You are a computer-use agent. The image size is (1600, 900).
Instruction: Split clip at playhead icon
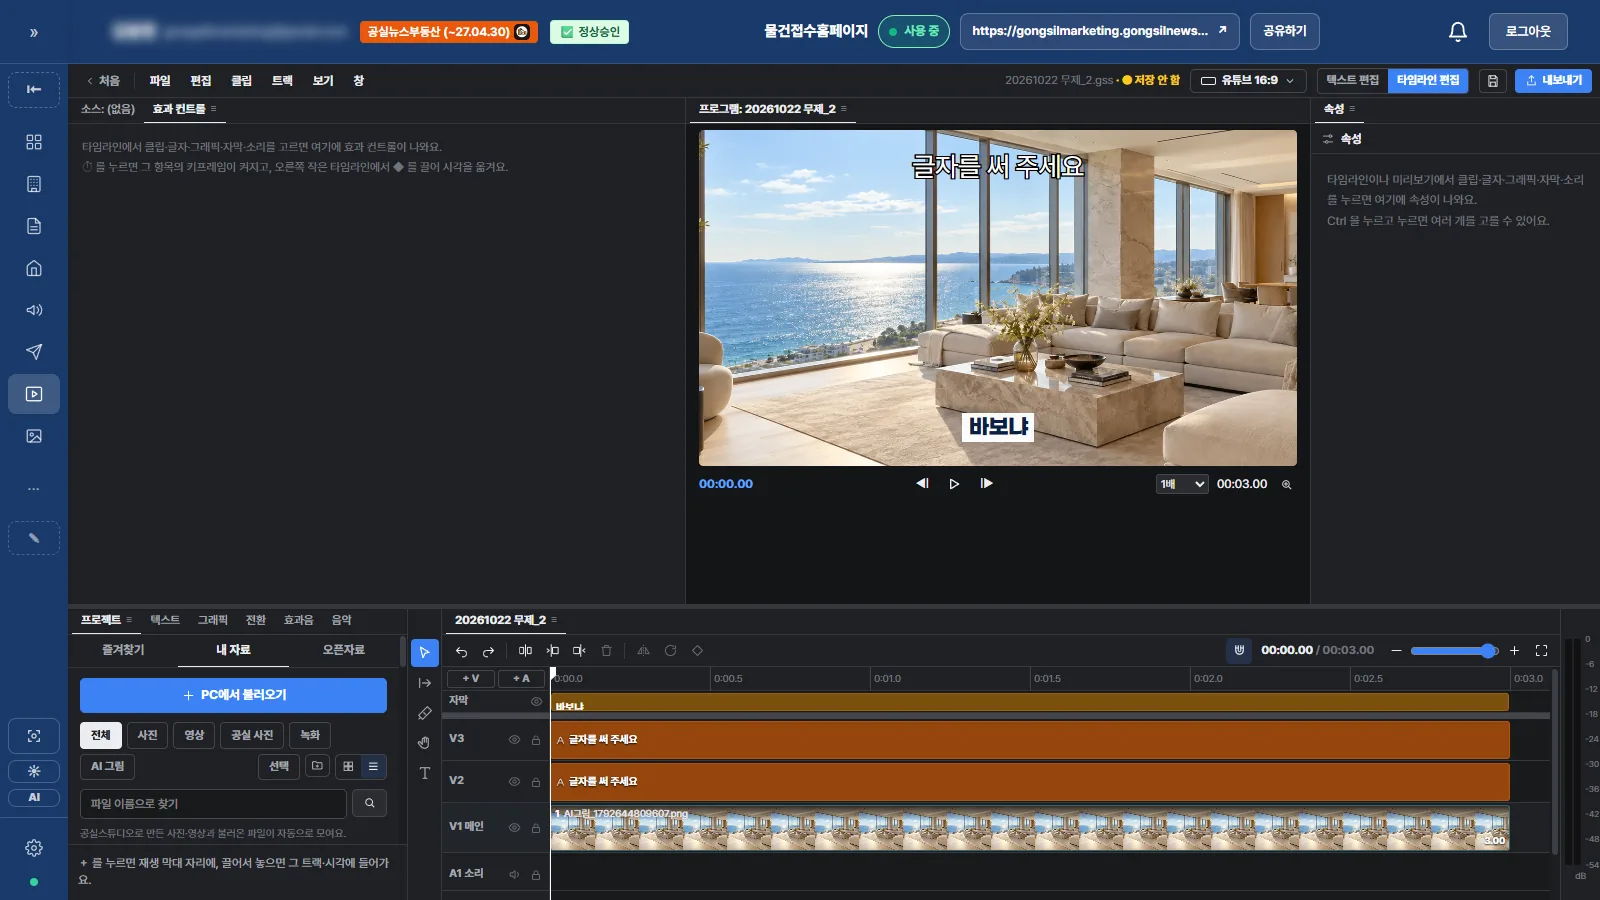pos(525,651)
